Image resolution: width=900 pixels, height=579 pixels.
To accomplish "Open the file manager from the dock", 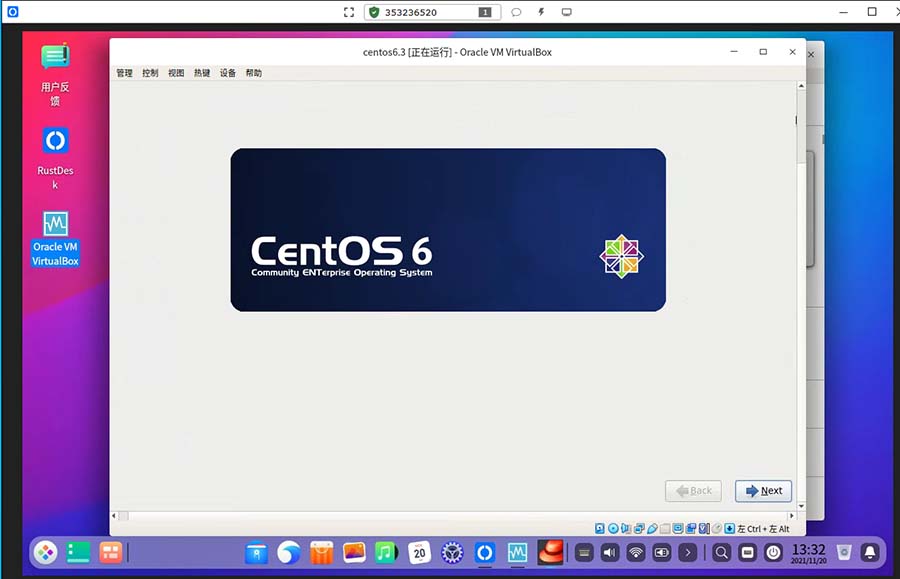I will [256, 553].
